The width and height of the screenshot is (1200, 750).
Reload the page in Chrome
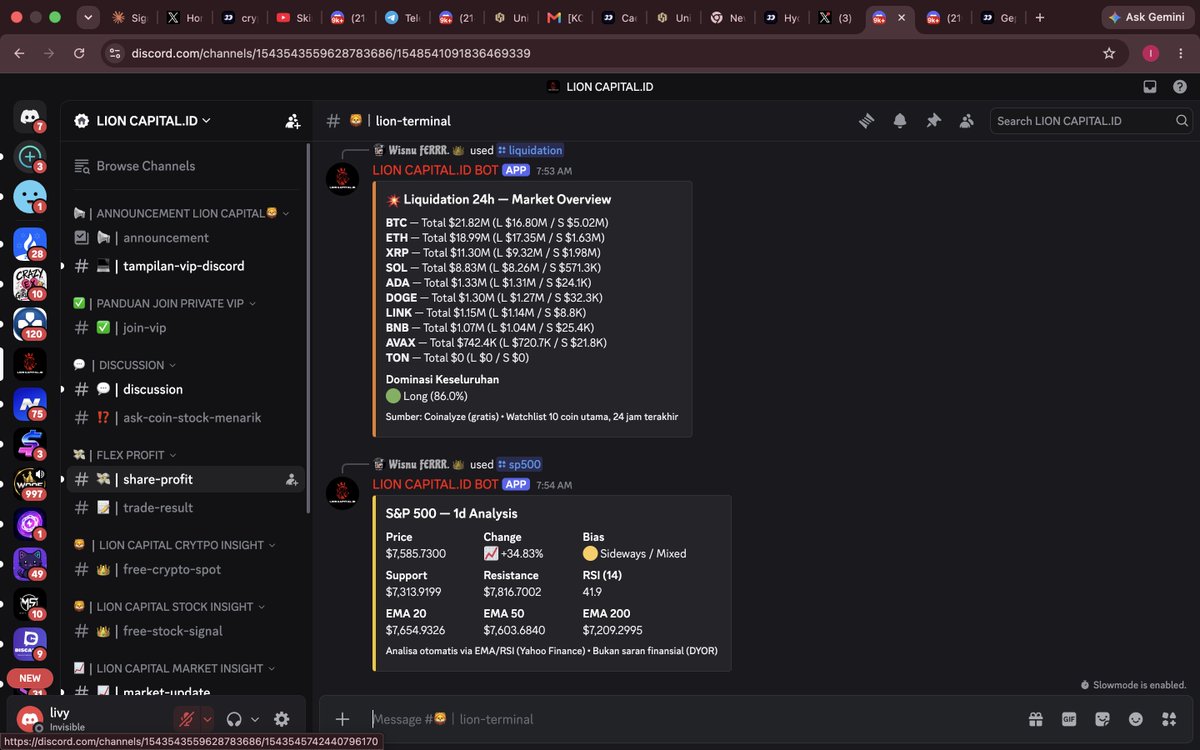79,53
